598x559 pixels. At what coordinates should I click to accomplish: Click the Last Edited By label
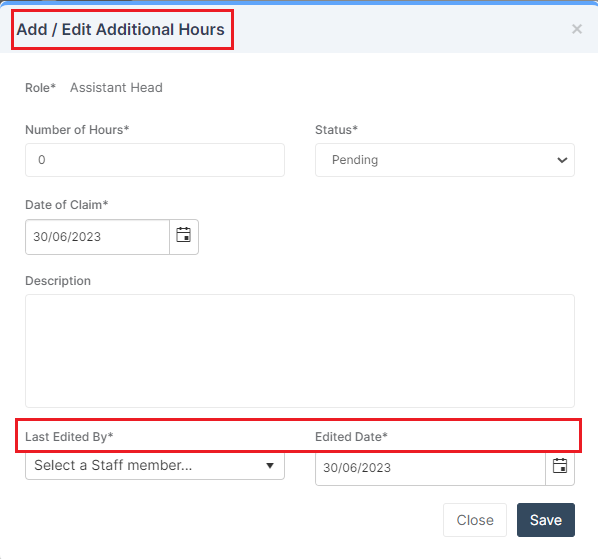[69, 437]
